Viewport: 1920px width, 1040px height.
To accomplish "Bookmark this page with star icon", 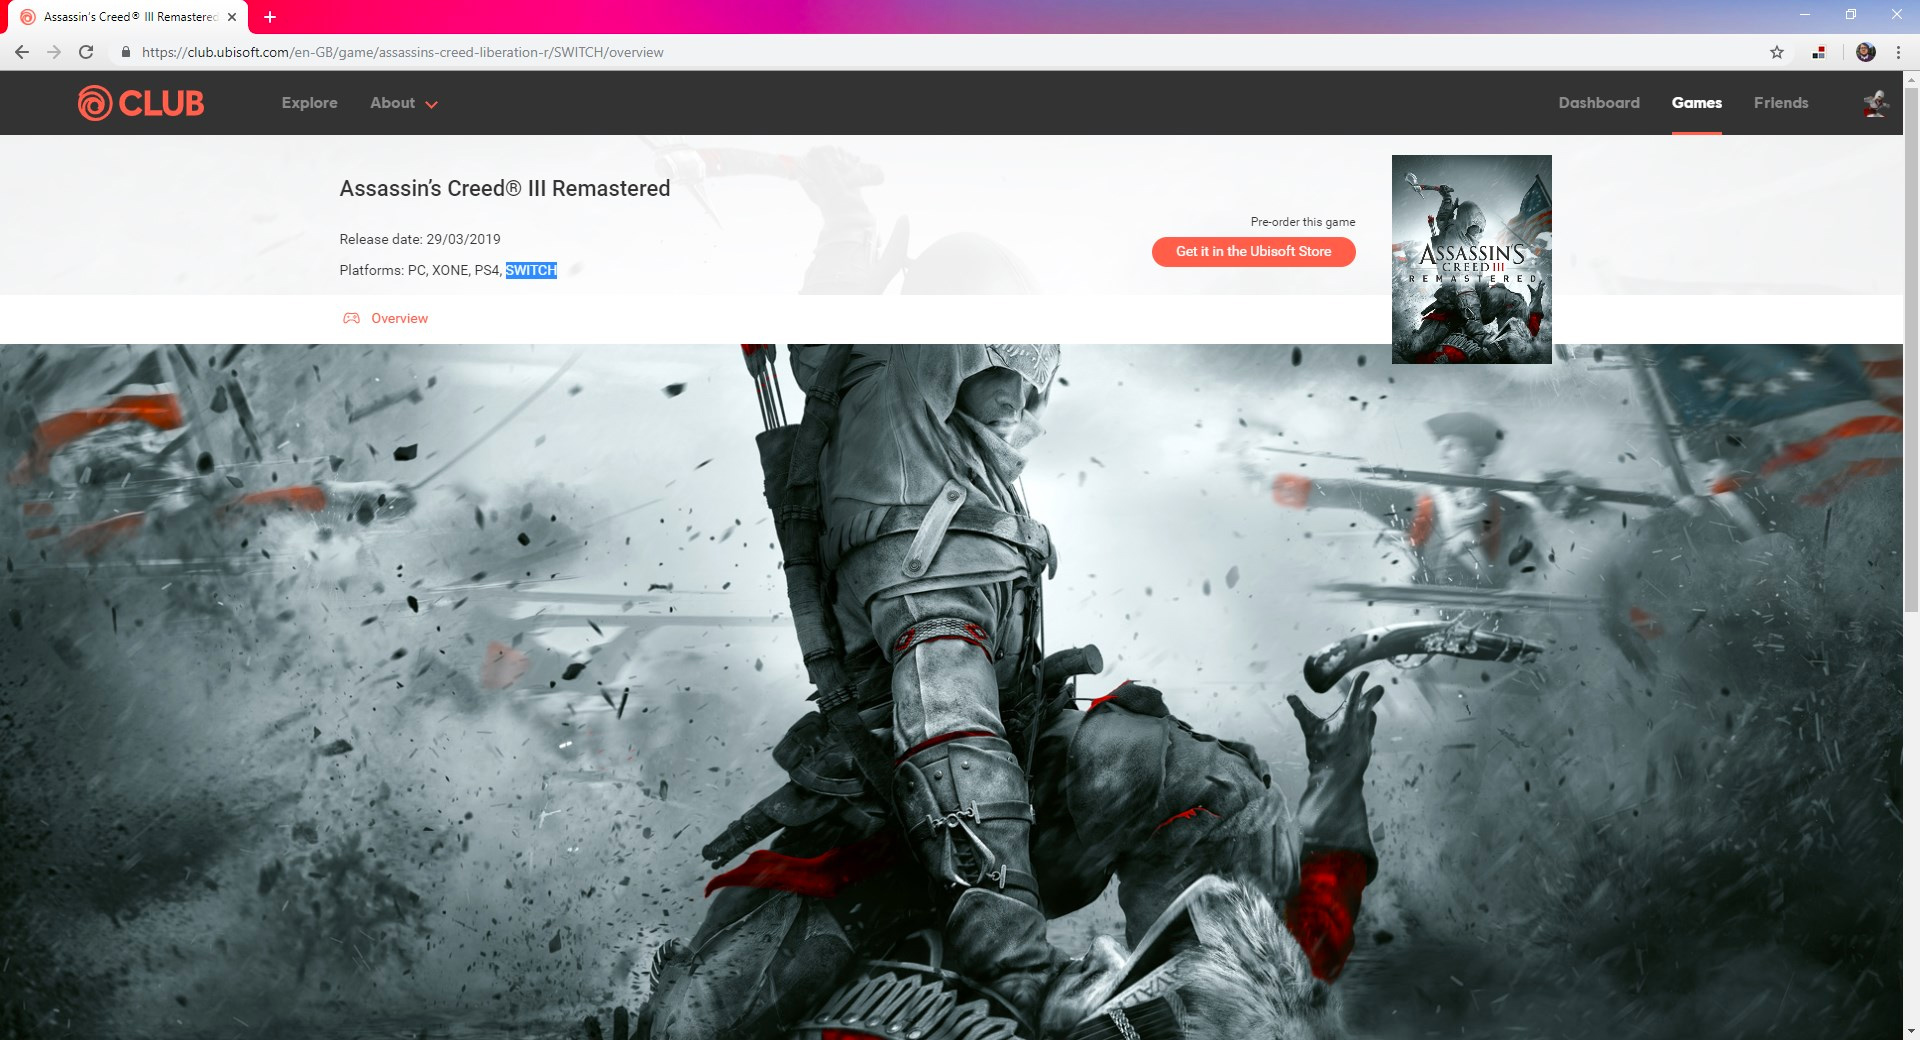I will (1777, 52).
